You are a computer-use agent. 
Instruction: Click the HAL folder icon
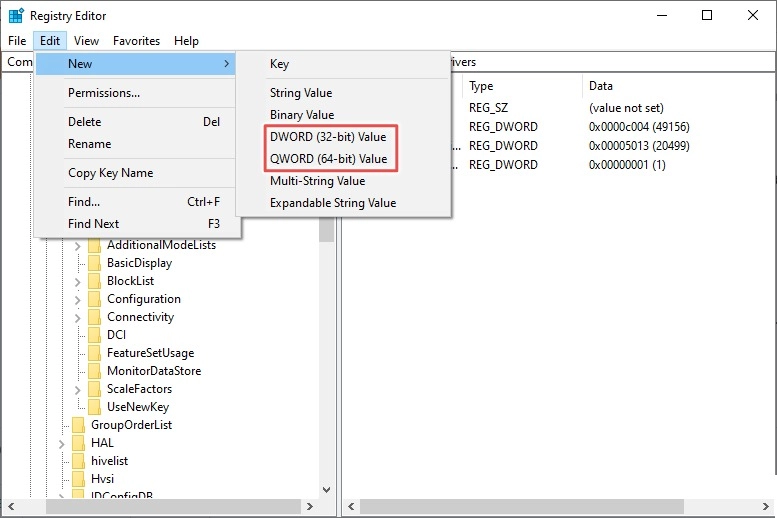coord(79,443)
